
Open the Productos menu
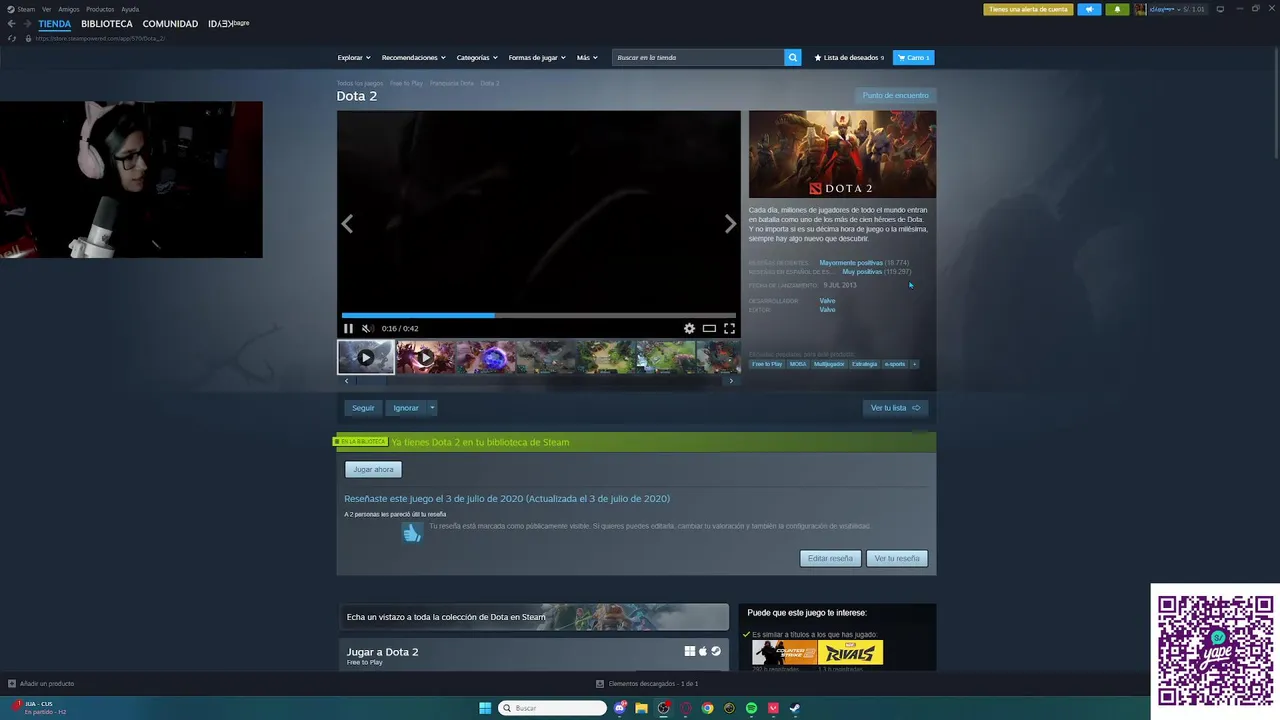click(x=100, y=9)
